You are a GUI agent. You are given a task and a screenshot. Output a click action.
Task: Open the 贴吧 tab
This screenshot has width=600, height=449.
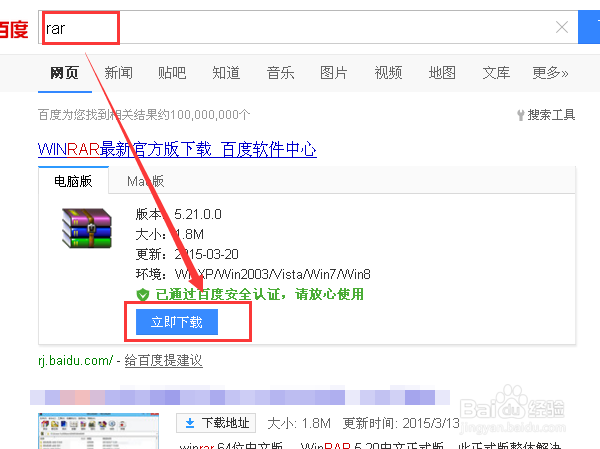coord(172,73)
